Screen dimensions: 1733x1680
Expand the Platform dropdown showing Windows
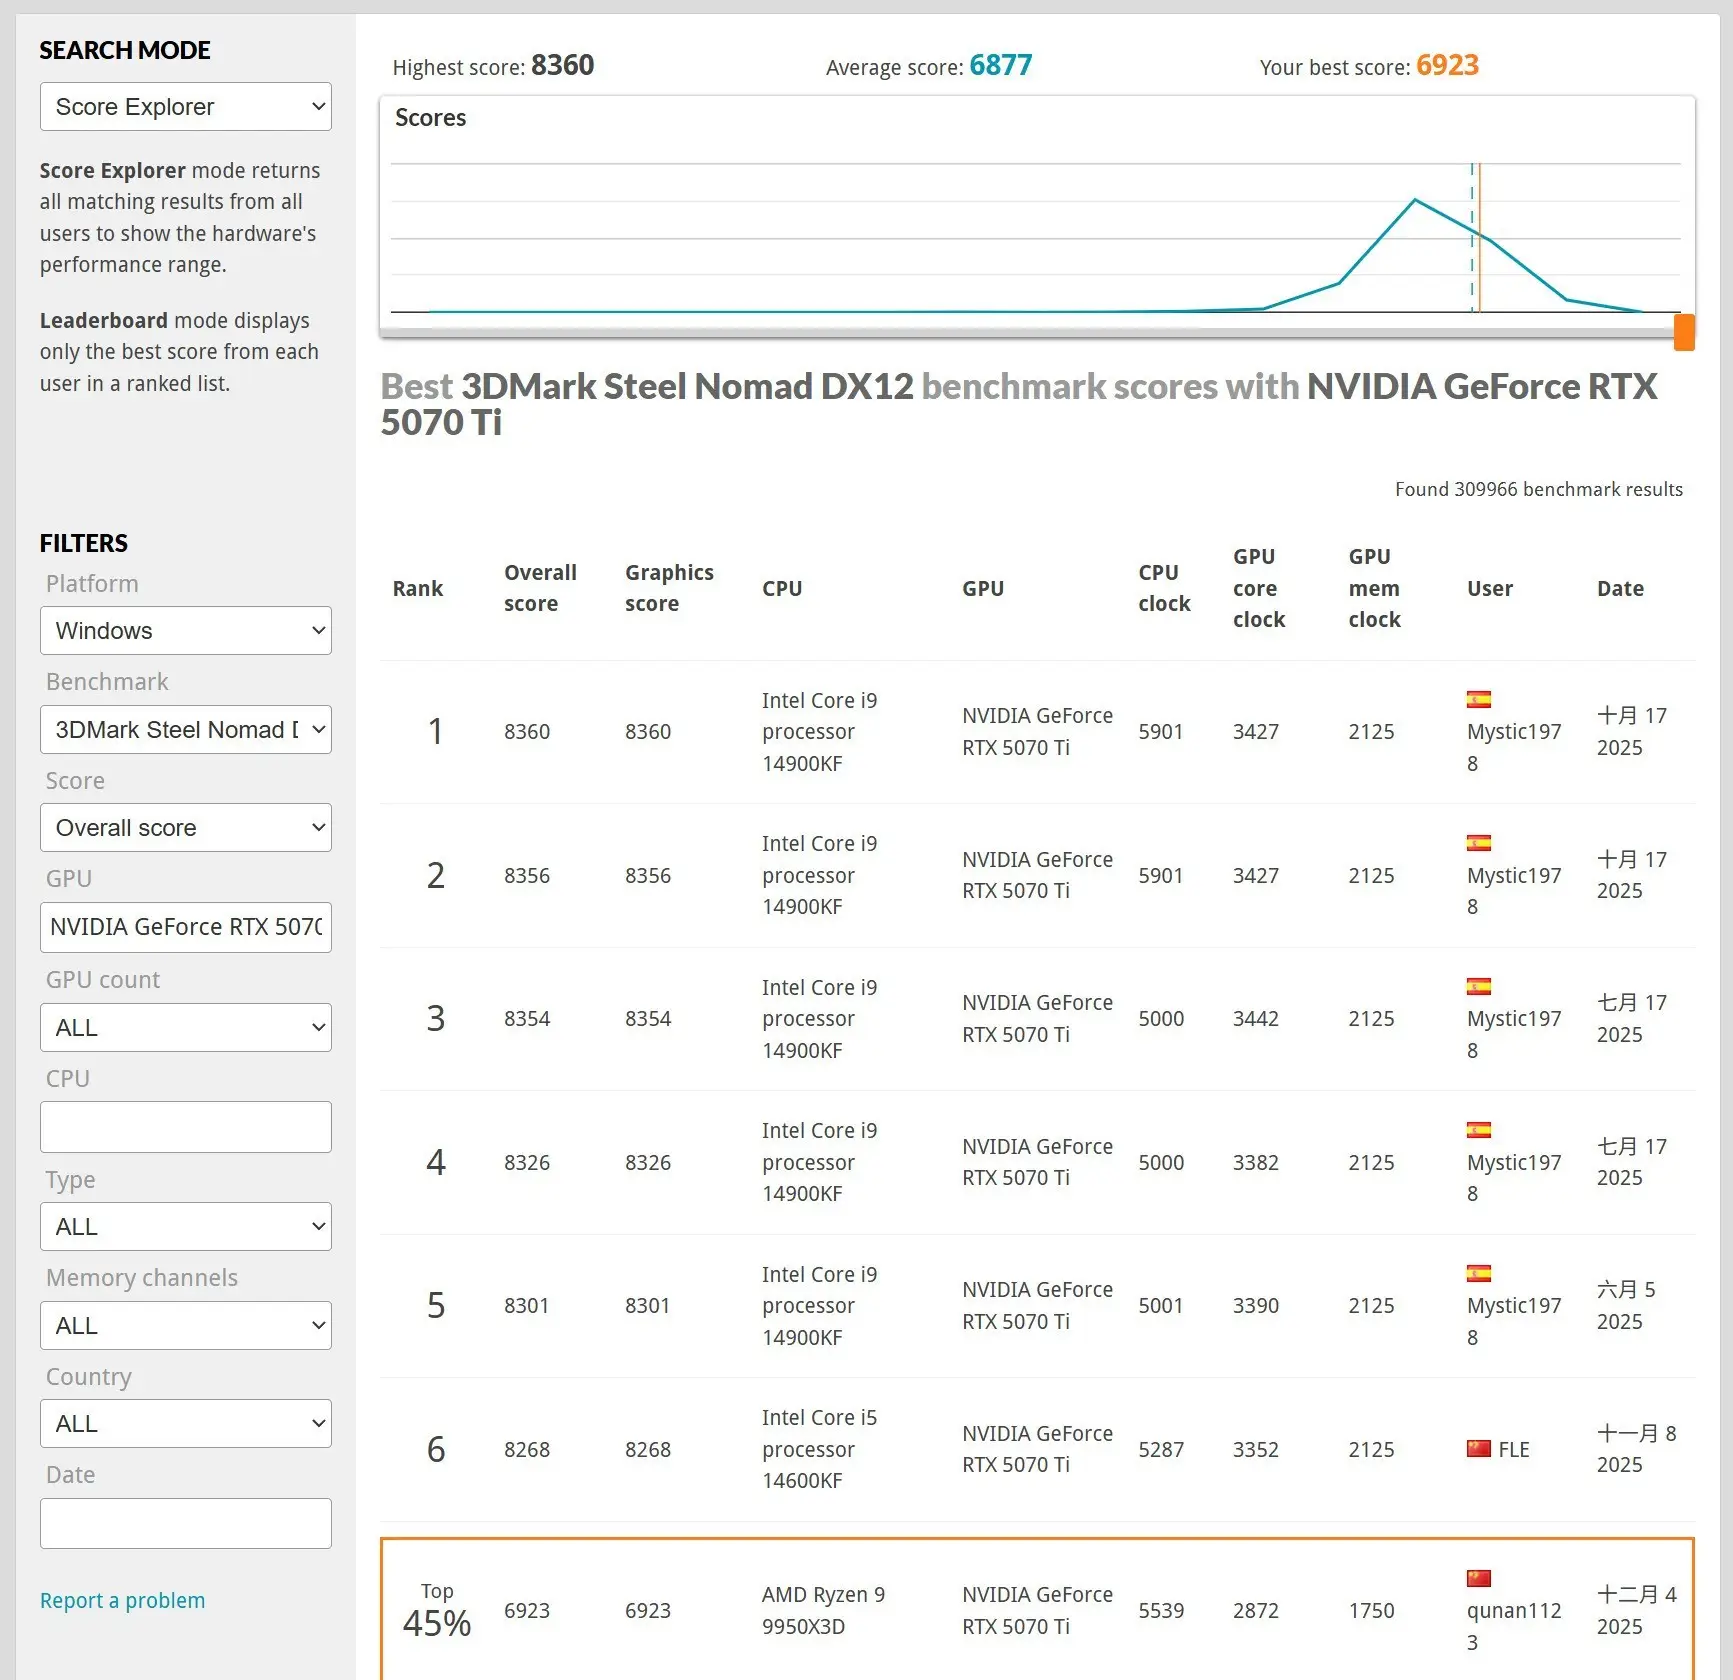coord(186,631)
